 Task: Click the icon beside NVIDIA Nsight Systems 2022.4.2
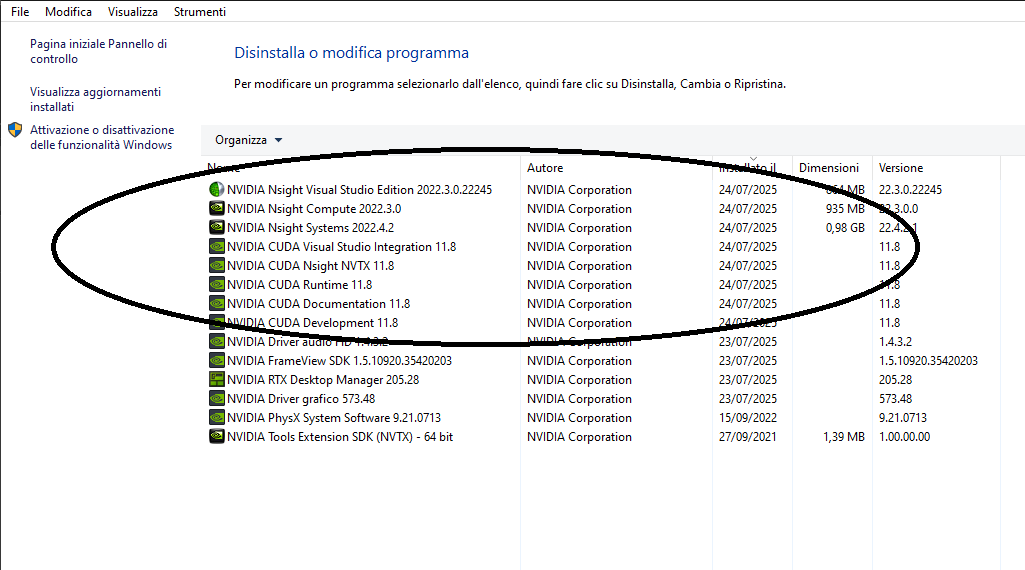[216, 227]
